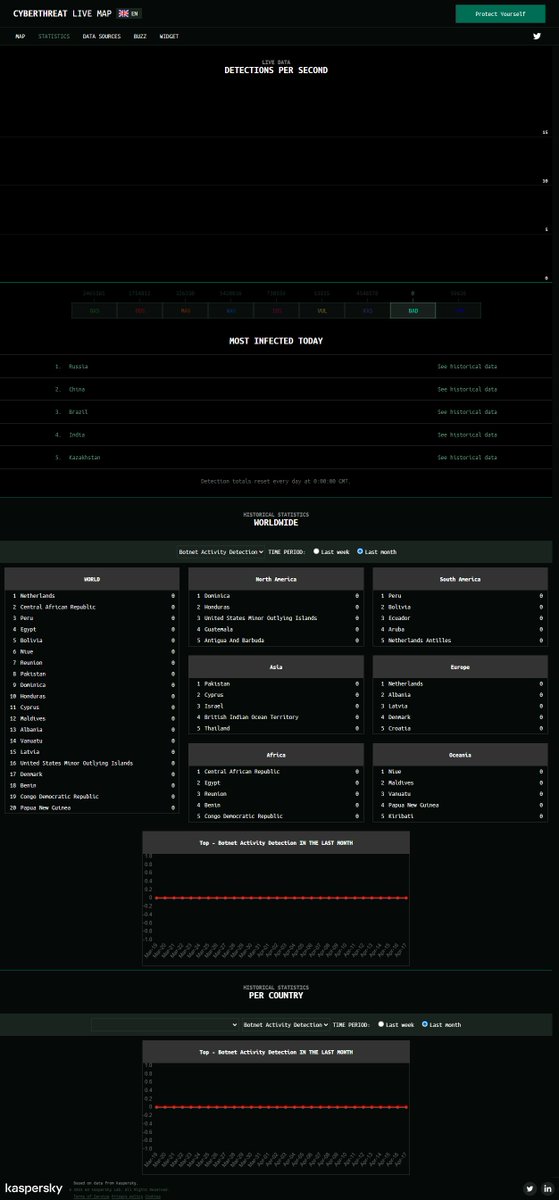559x1200 pixels.
Task: Open the footer LinkedIn icon
Action: pyautogui.click(x=547, y=1188)
